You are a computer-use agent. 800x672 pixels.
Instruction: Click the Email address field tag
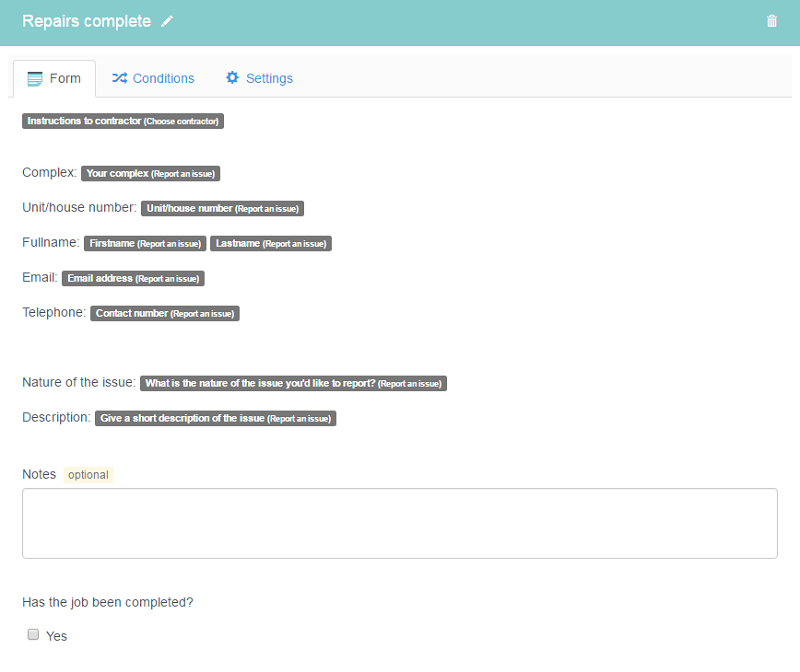pyautogui.click(x=133, y=278)
